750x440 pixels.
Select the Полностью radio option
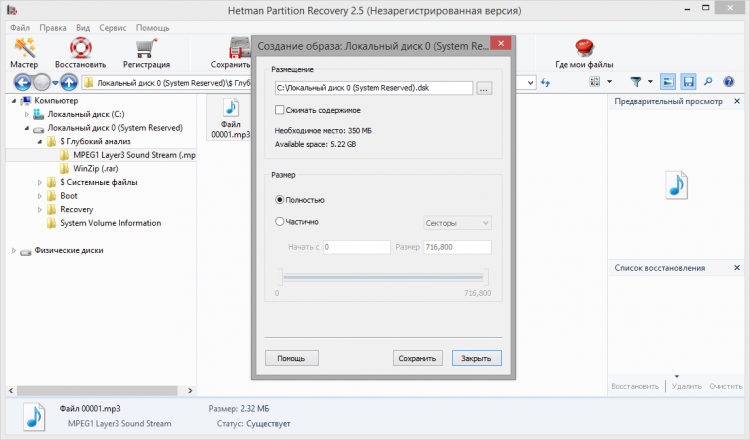(279, 200)
